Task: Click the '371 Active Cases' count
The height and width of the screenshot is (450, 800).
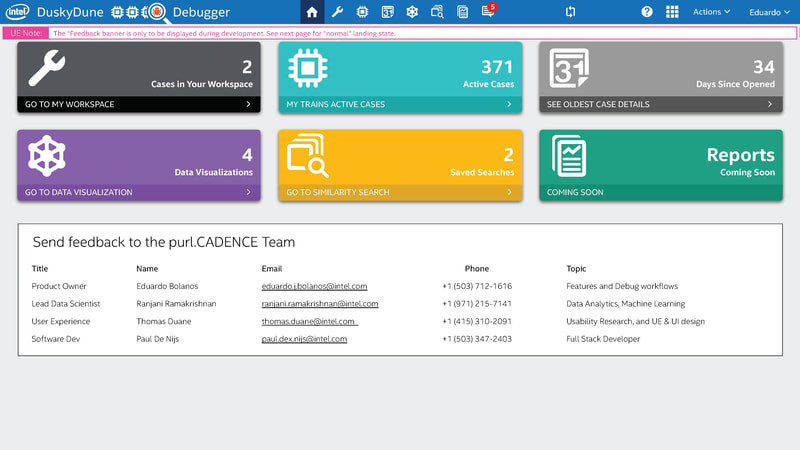Action: click(488, 73)
